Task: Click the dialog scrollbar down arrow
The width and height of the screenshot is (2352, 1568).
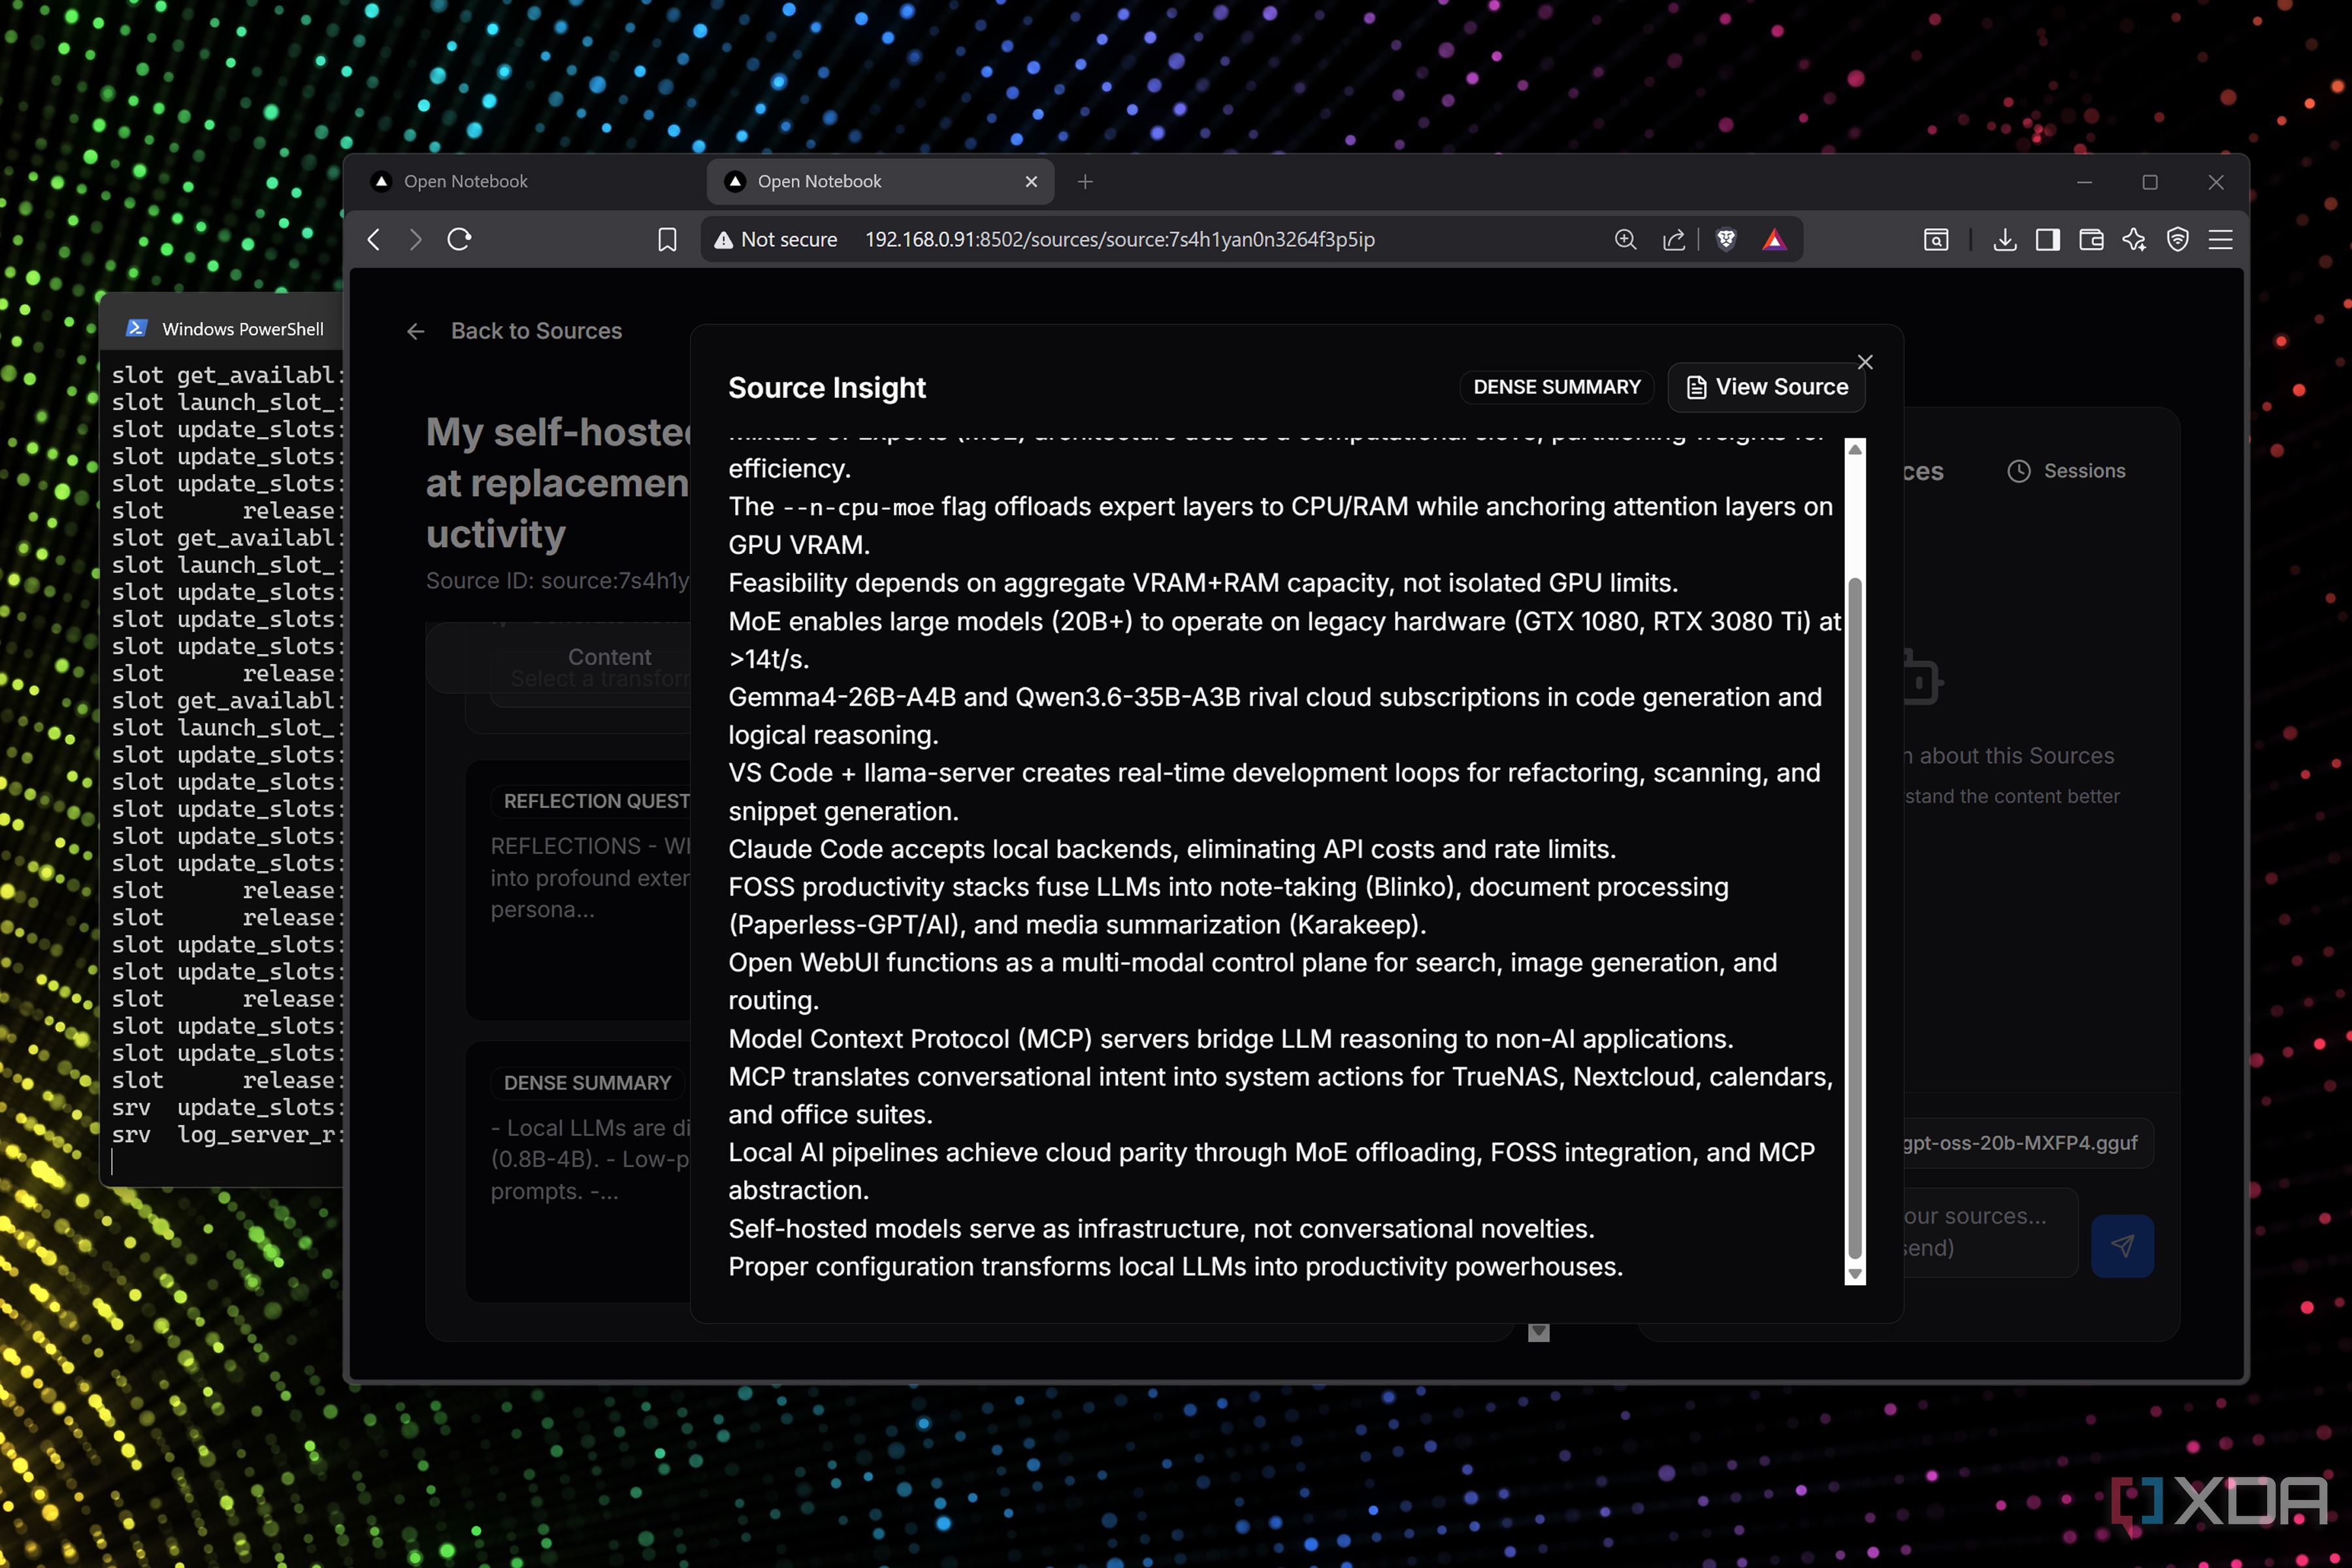Action: point(1855,1274)
